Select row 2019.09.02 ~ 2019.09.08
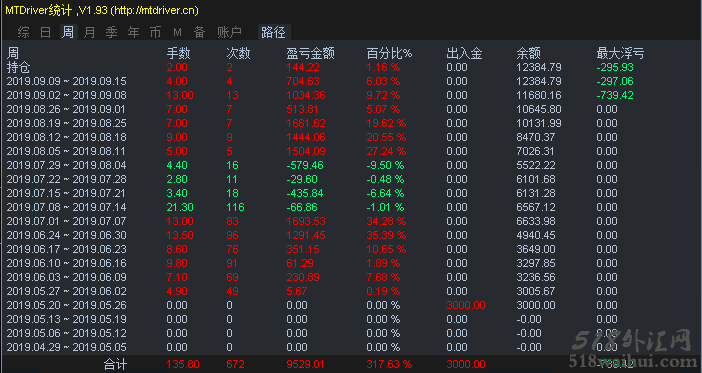Screen dimensions: 702x373 [67, 95]
